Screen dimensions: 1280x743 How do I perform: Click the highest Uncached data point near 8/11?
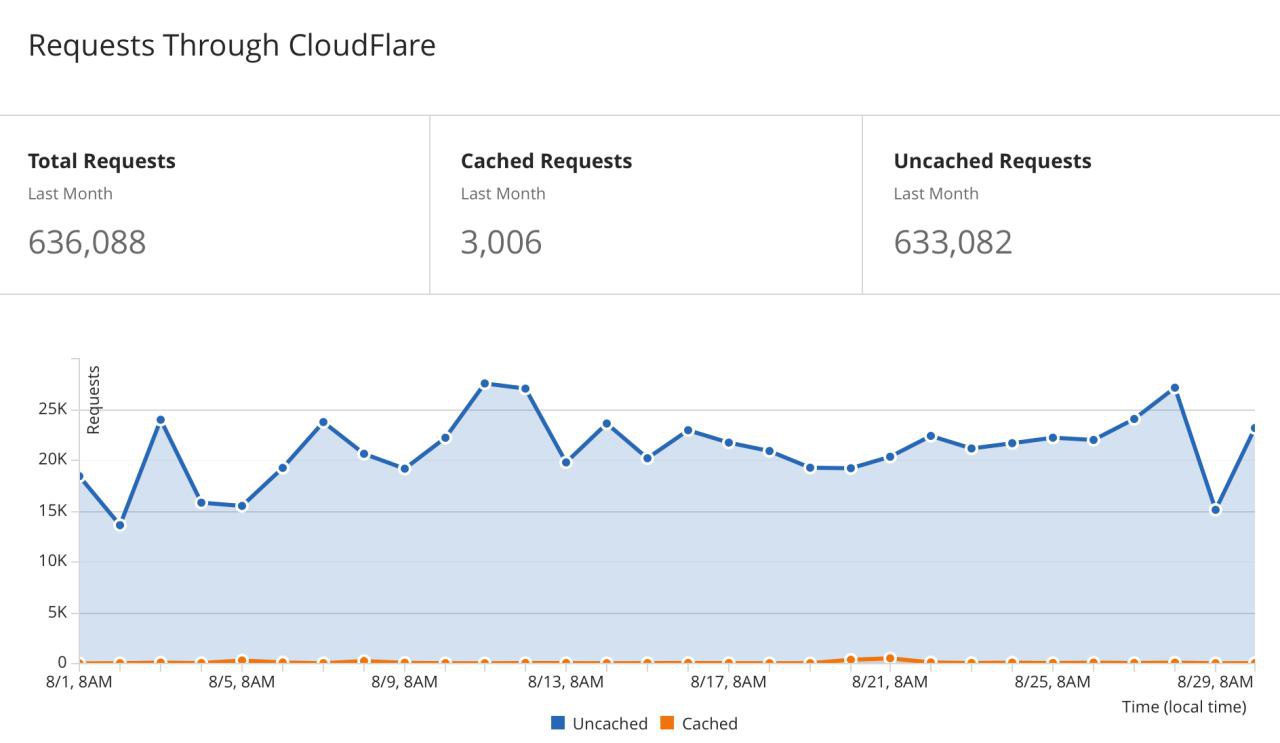[x=485, y=384]
